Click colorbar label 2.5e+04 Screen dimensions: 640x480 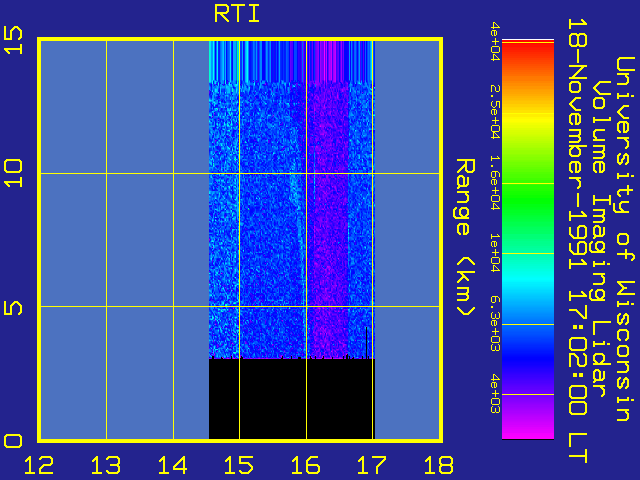pos(495,112)
